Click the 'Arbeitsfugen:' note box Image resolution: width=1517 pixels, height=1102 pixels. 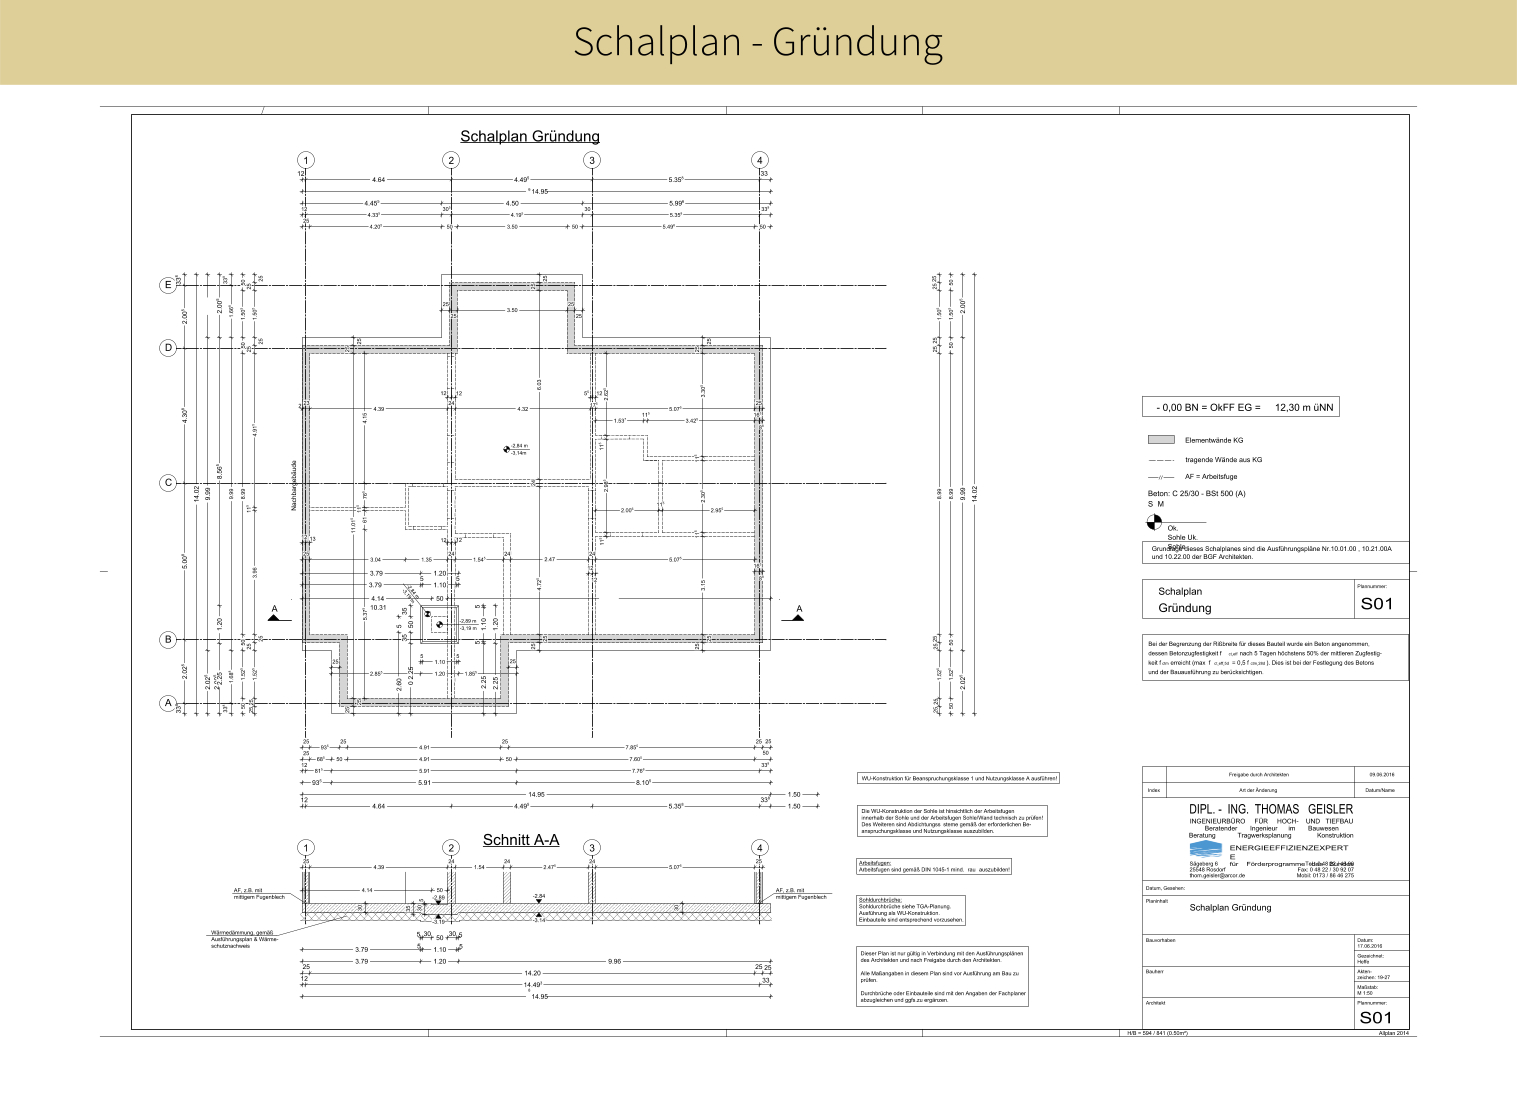tap(935, 867)
